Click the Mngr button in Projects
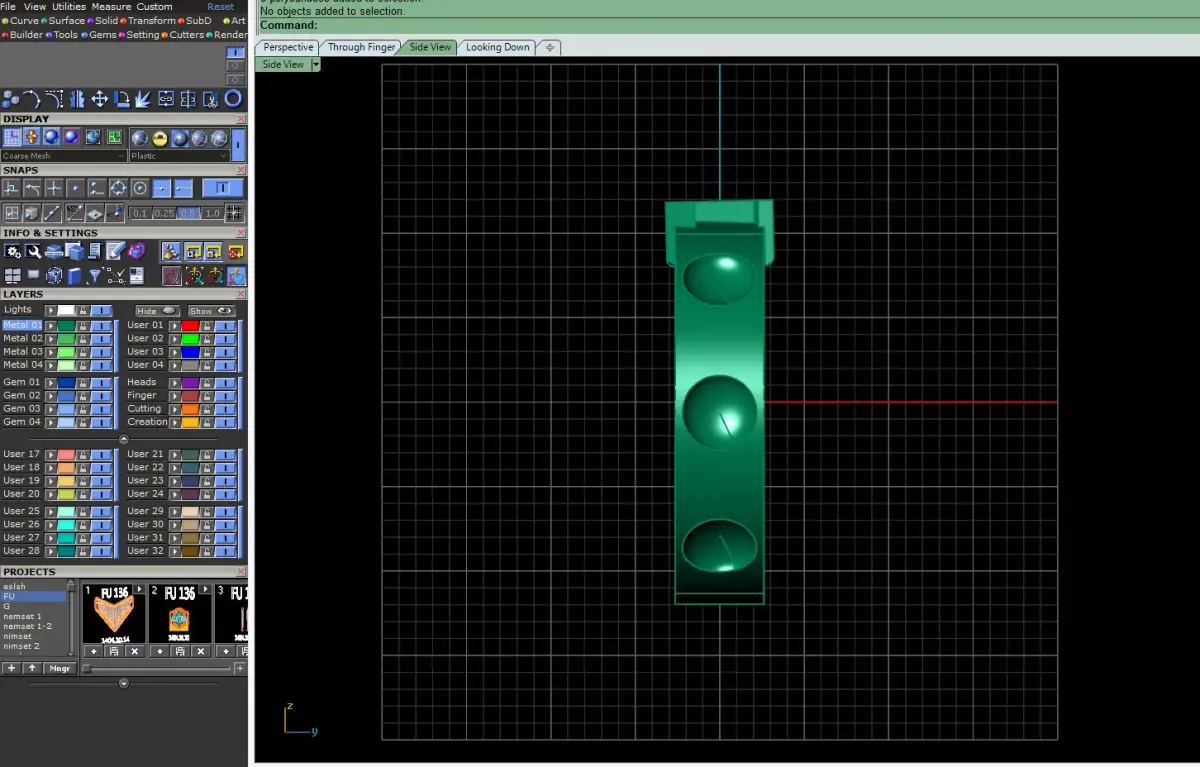 (60, 668)
